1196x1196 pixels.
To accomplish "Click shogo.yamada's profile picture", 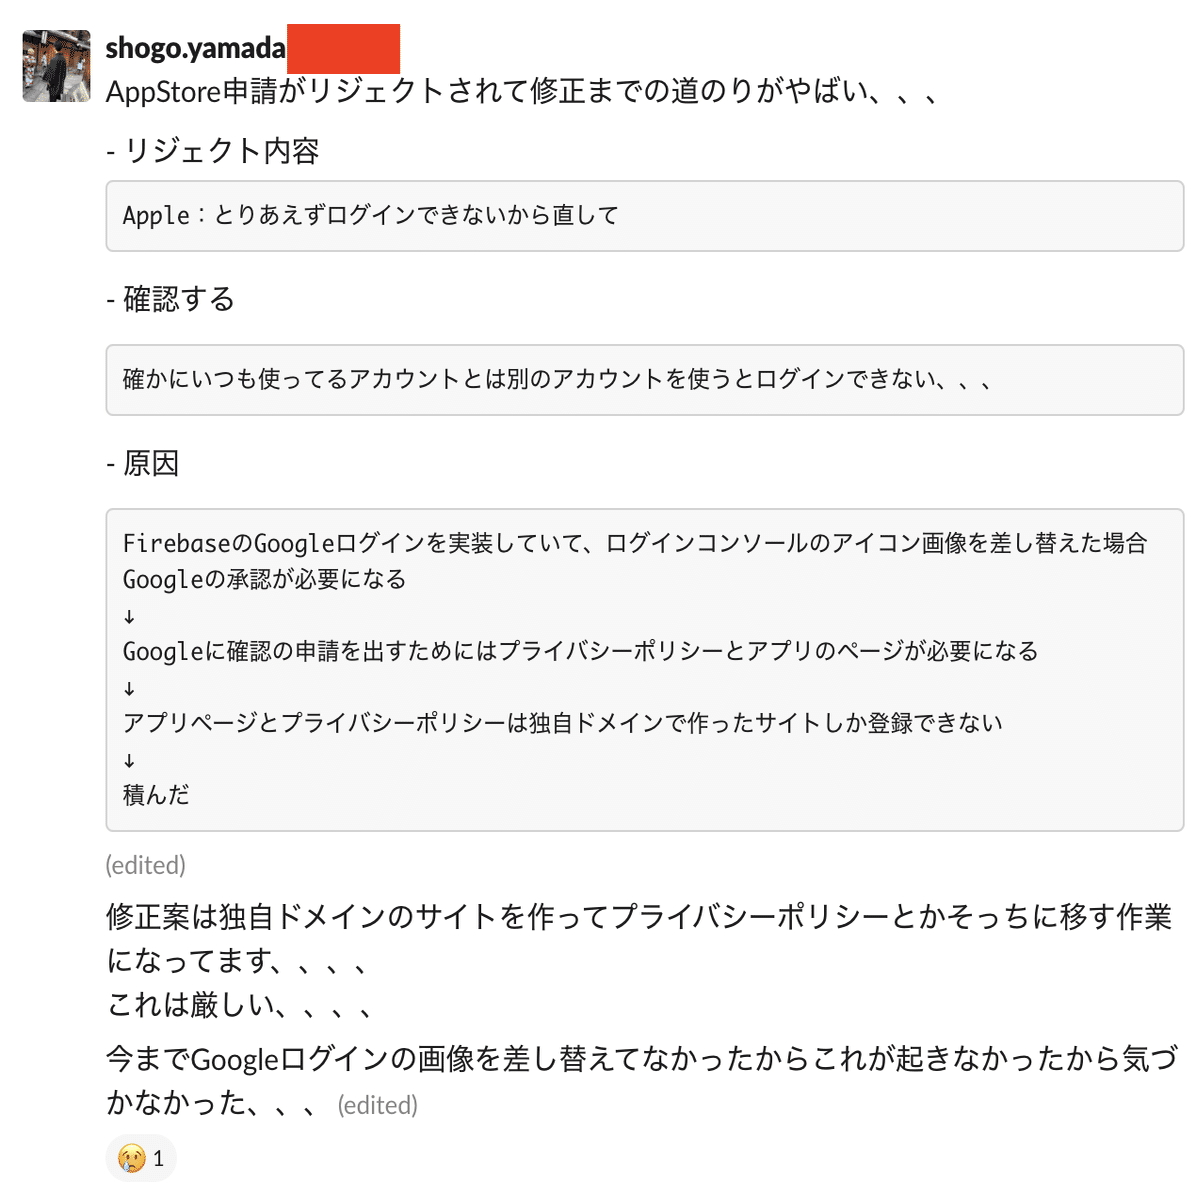I will 55,66.
